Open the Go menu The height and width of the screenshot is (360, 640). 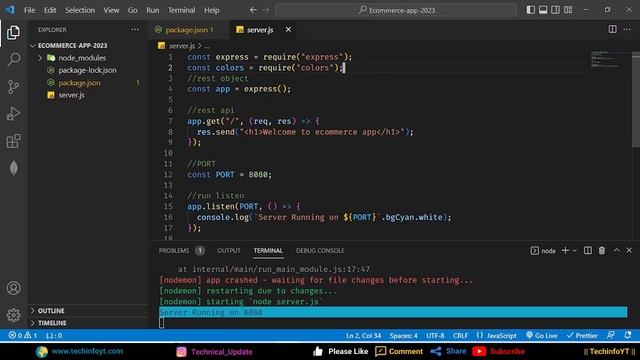pos(133,10)
